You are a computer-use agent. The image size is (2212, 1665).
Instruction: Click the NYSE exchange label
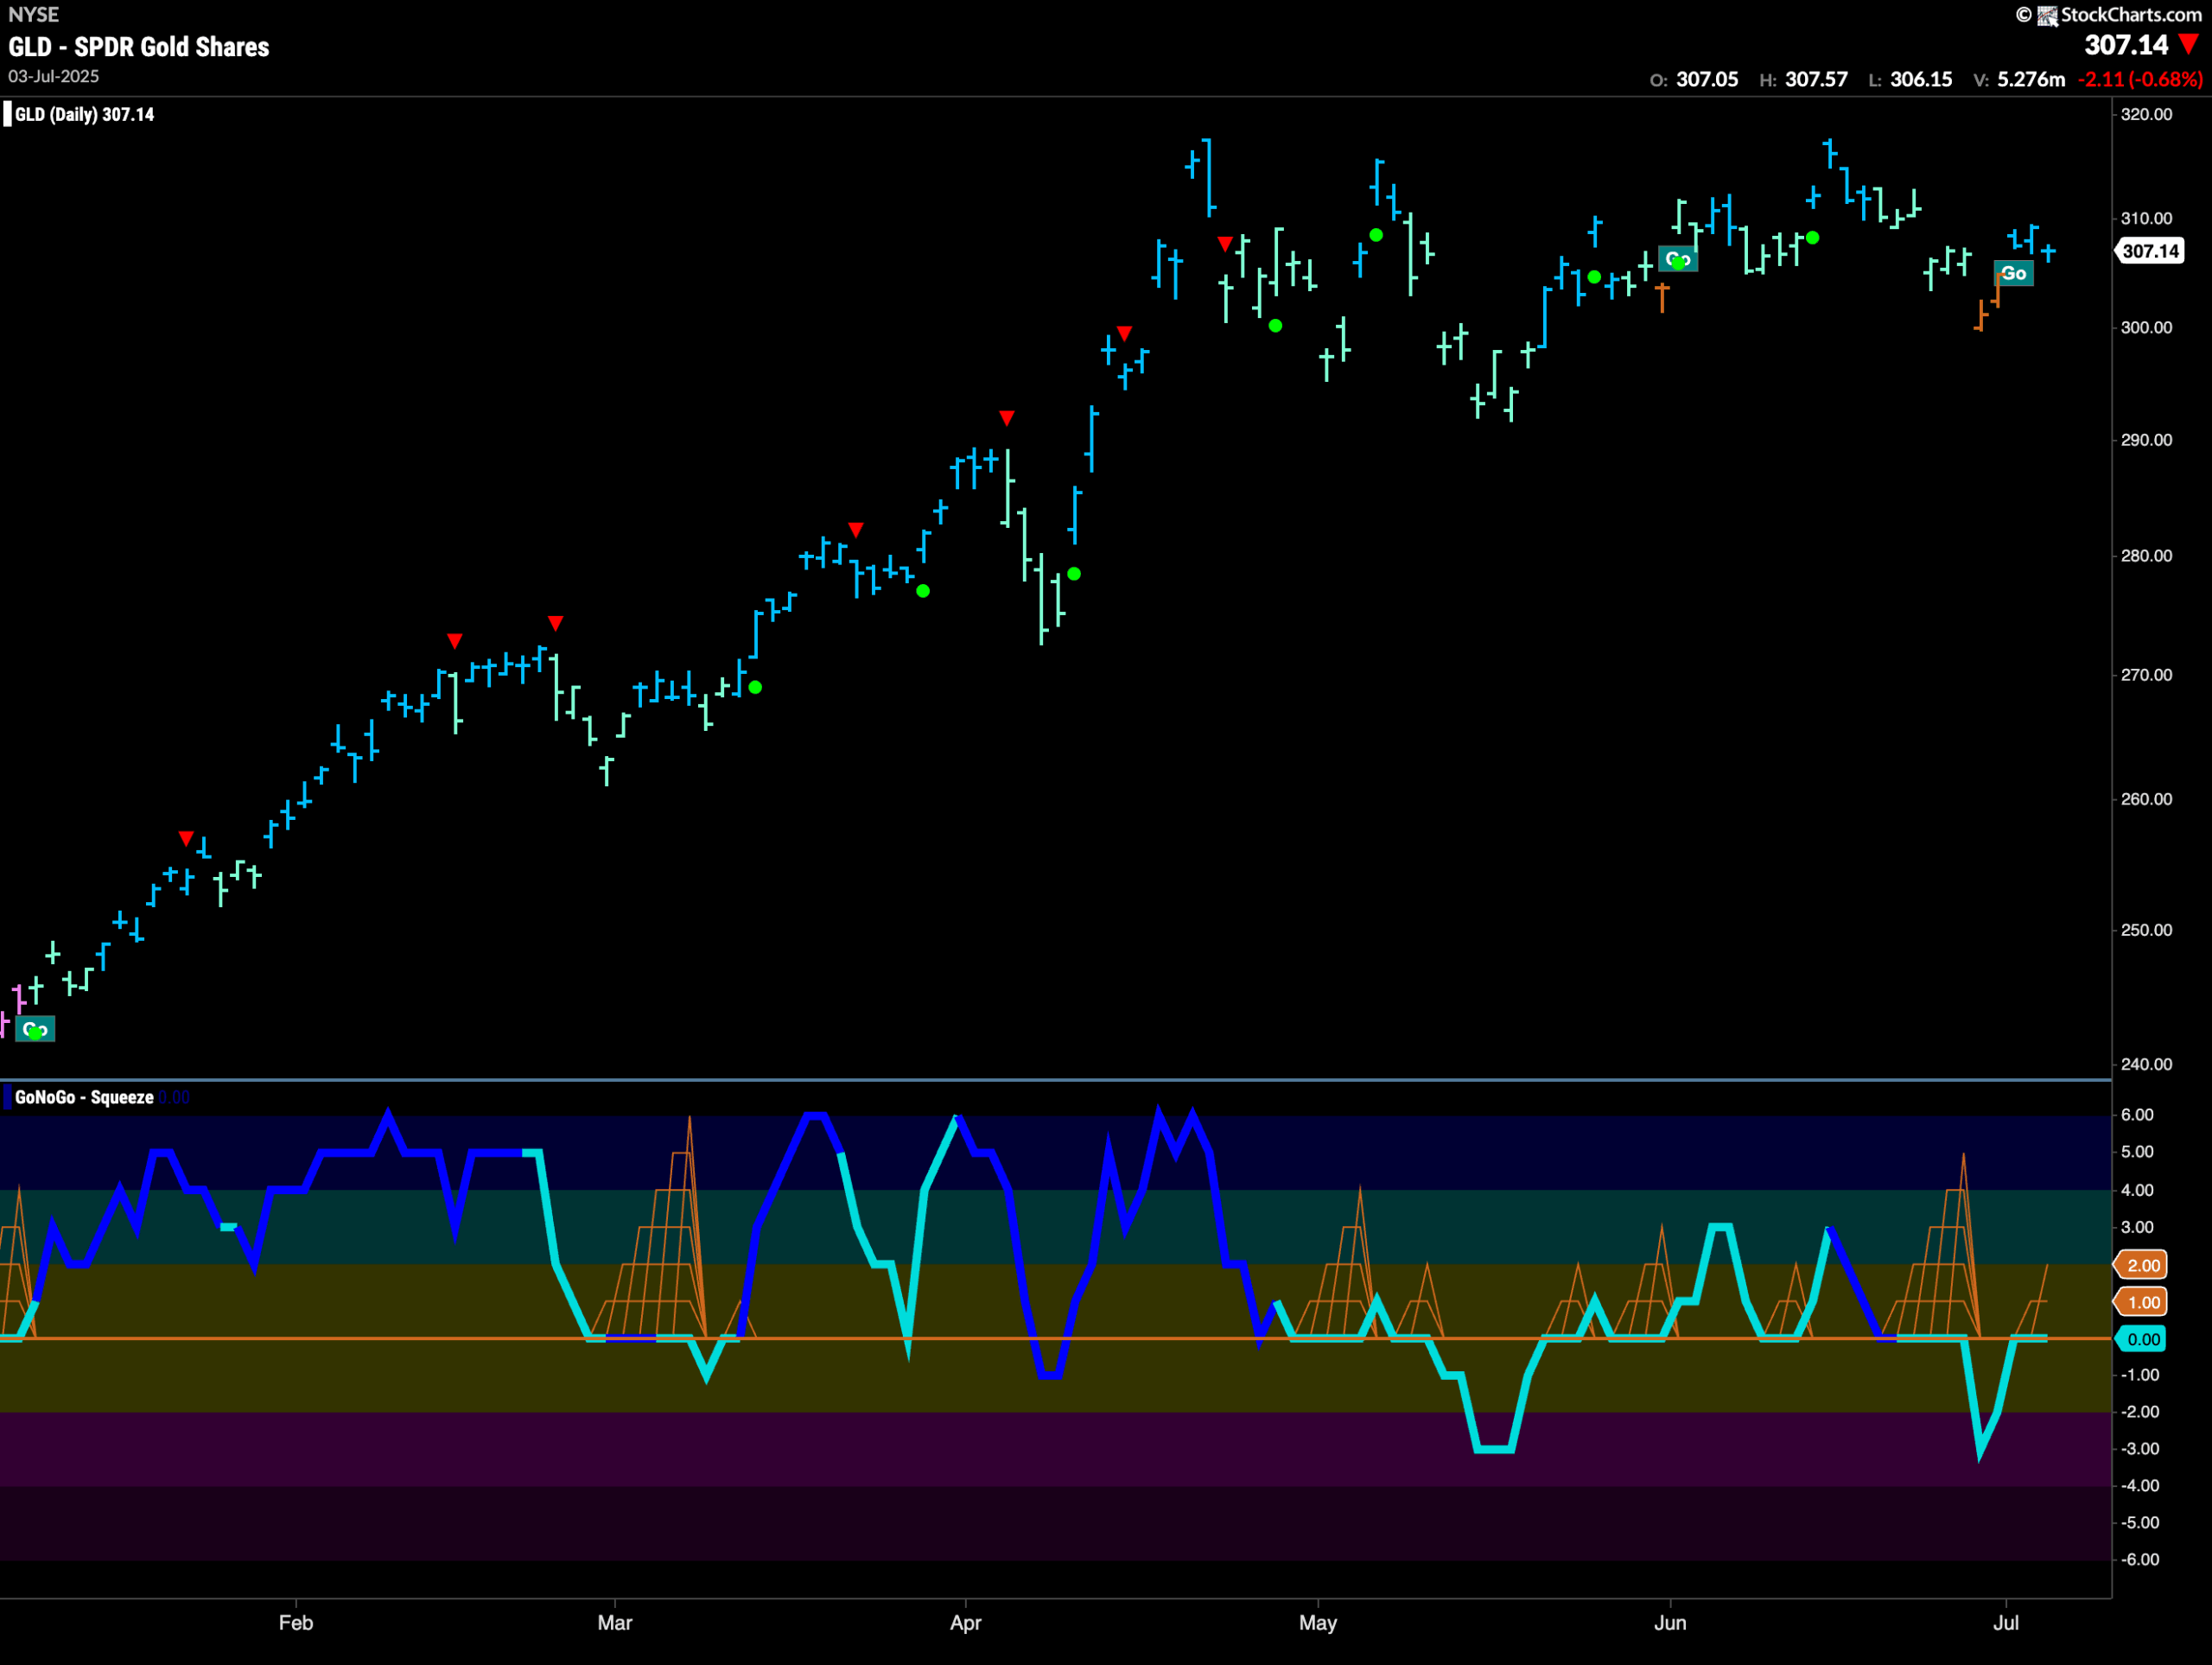(x=33, y=14)
